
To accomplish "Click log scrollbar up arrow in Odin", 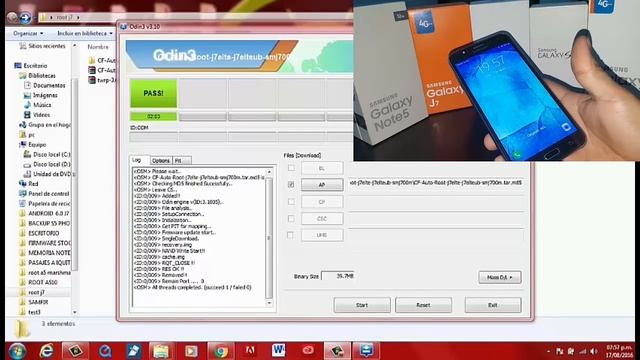I will (x=269, y=172).
